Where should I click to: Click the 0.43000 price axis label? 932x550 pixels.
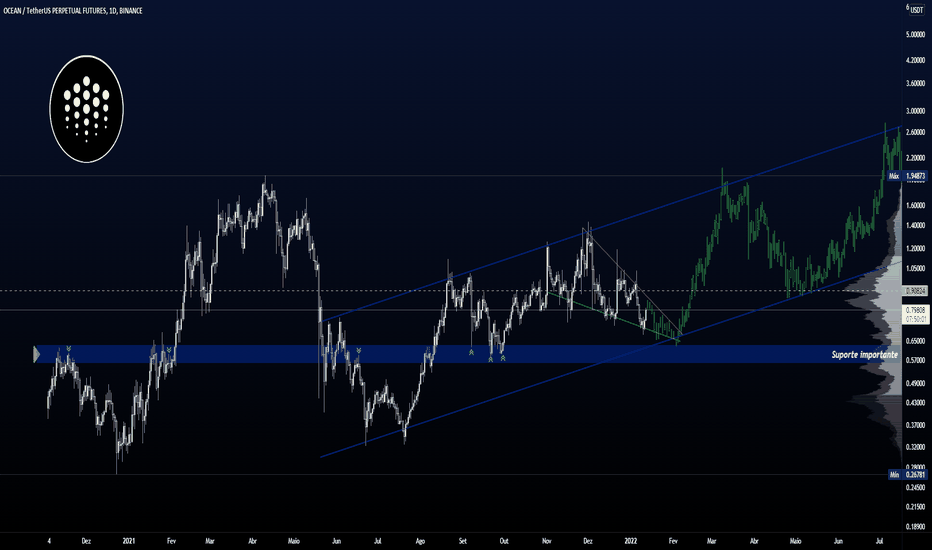pos(915,403)
